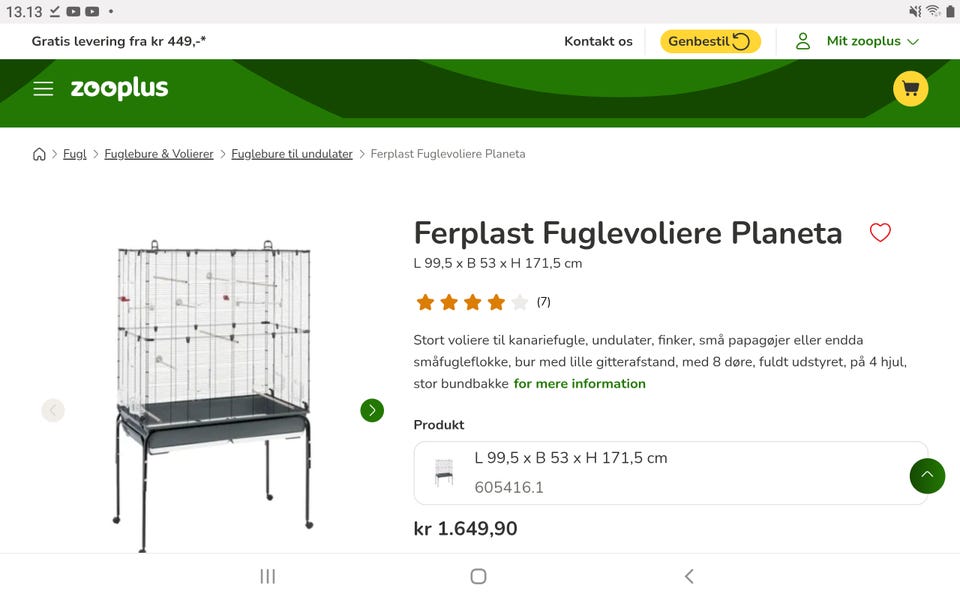The image size is (960, 600).
Task: Select the L 99,5 x B 53 product variant
Action: tap(670, 473)
